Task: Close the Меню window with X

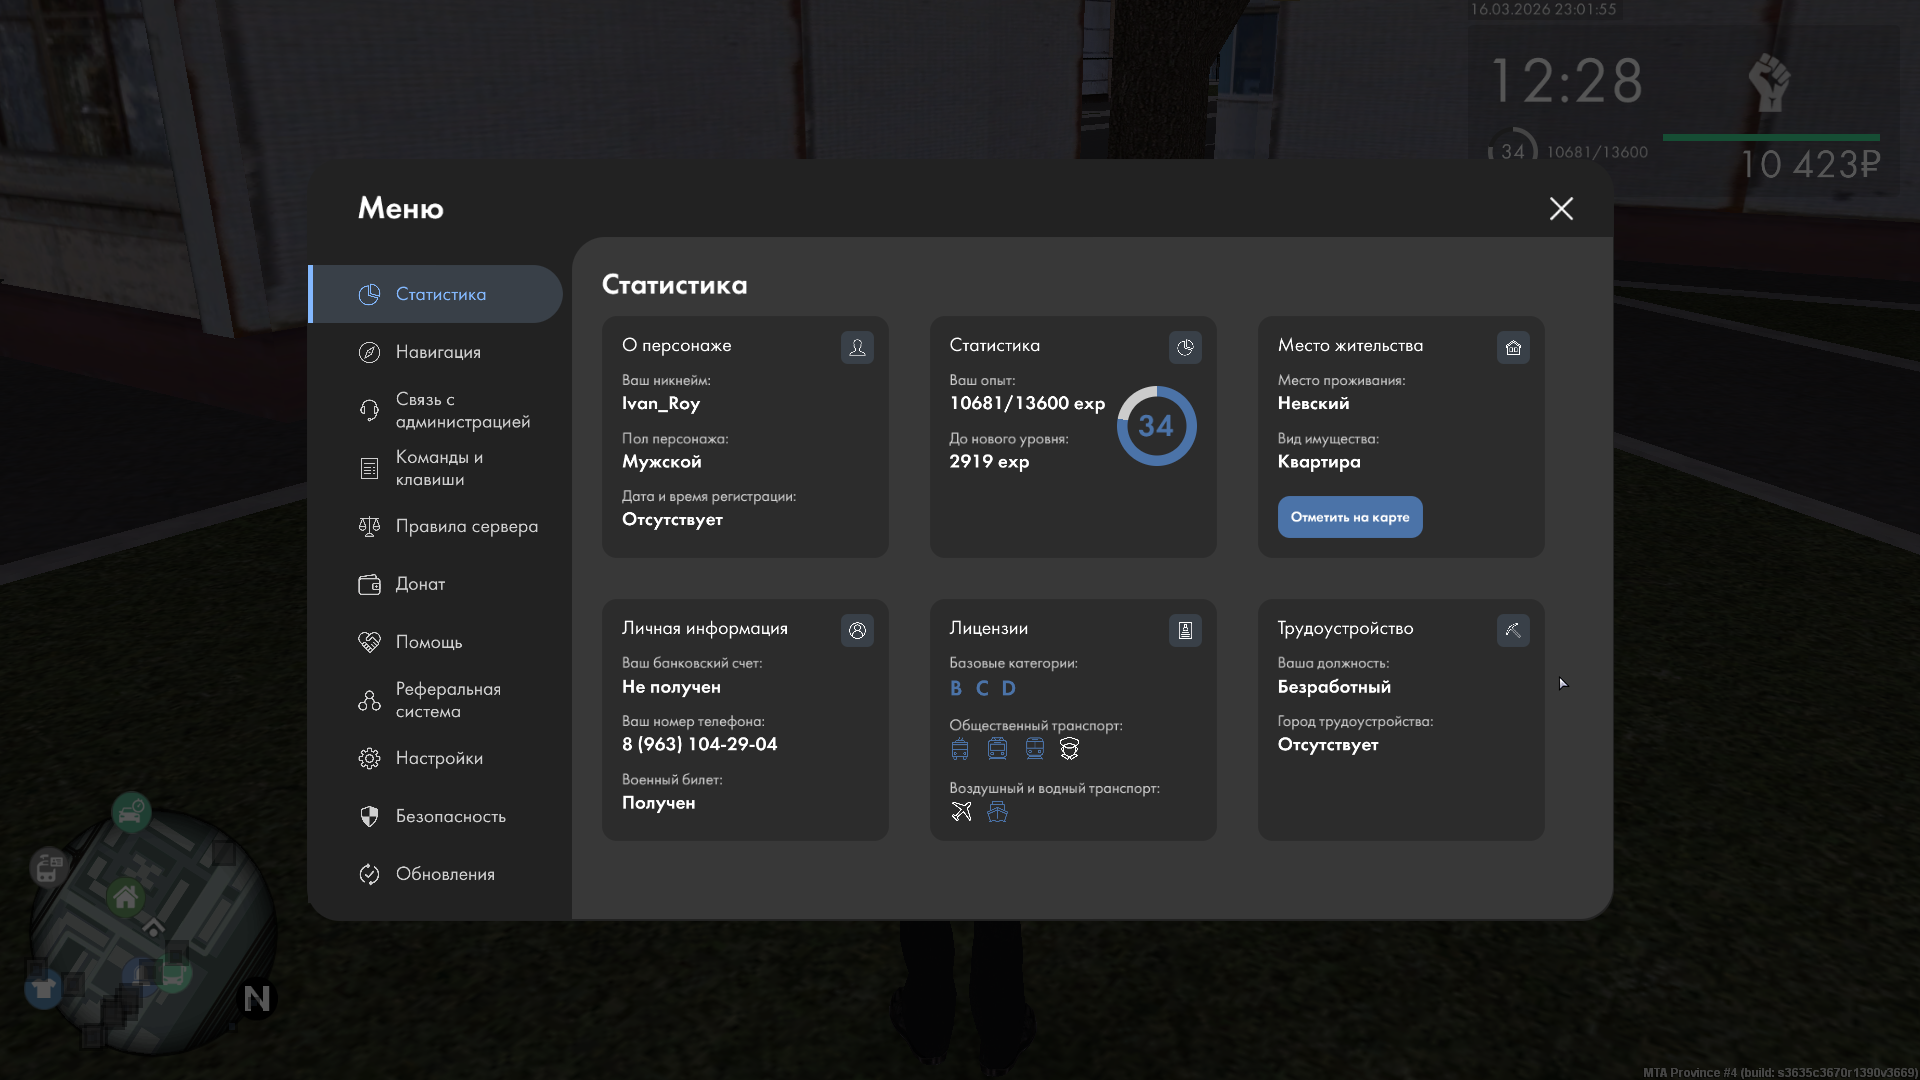Action: 1561,208
